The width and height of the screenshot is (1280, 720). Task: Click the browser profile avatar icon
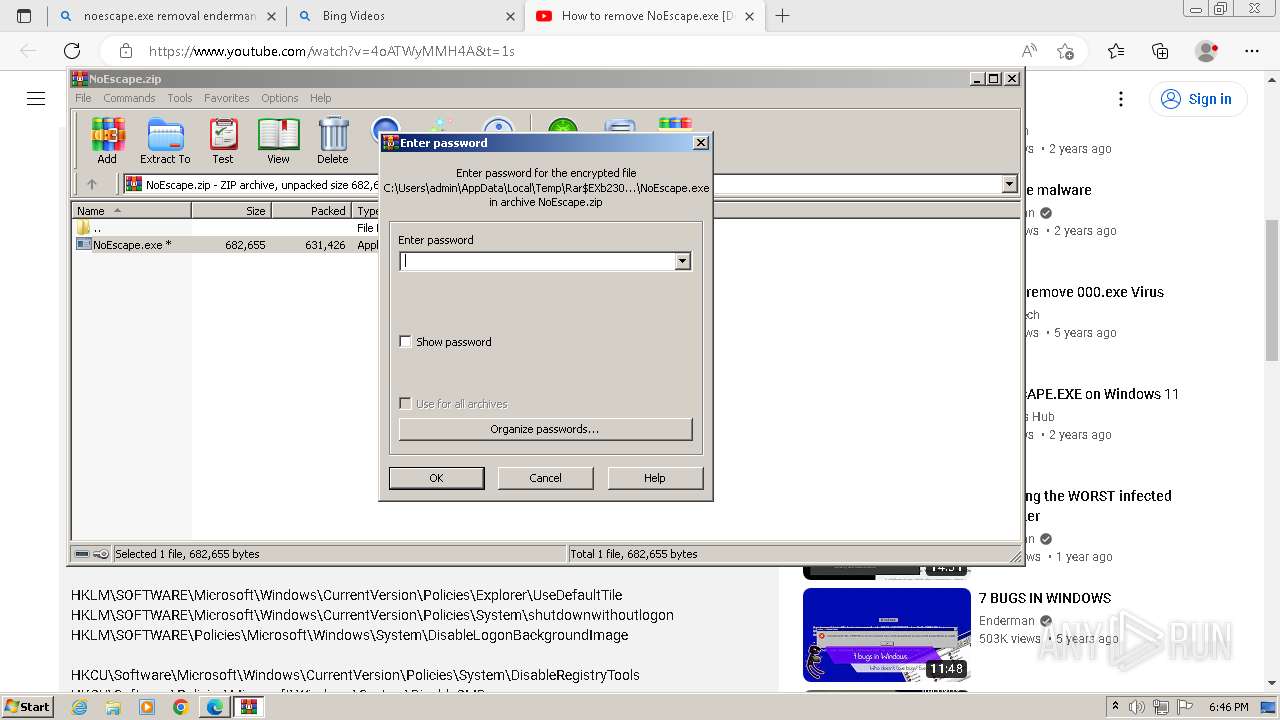1207,51
